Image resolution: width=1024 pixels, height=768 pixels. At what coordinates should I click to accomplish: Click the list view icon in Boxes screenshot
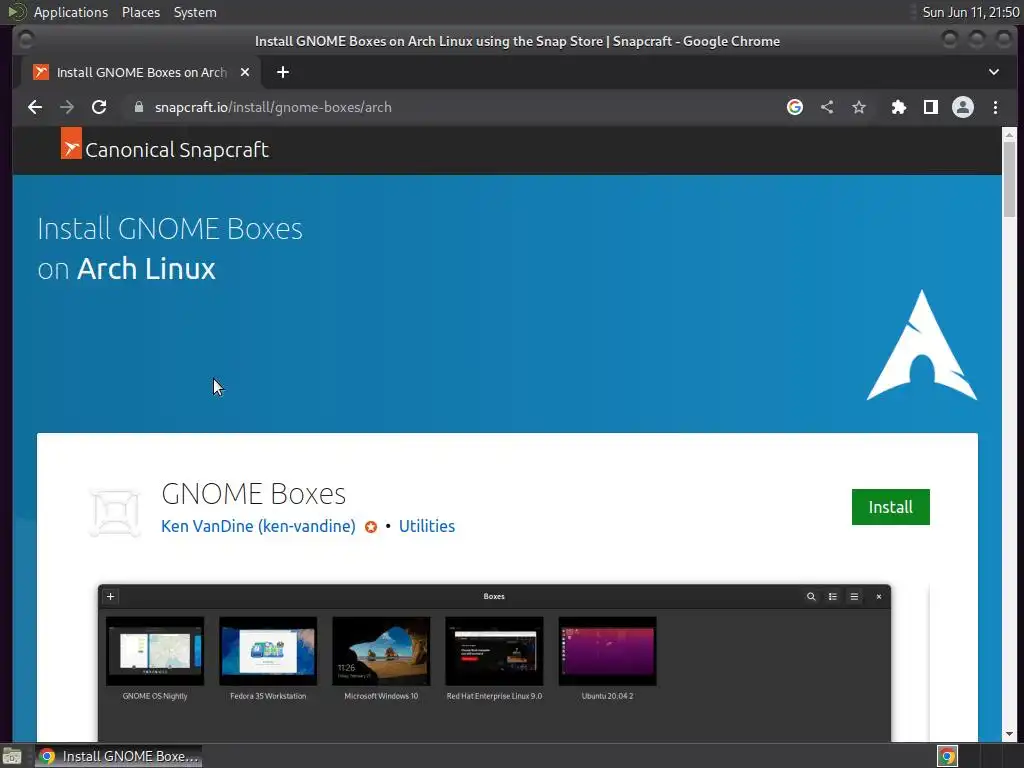[833, 596]
